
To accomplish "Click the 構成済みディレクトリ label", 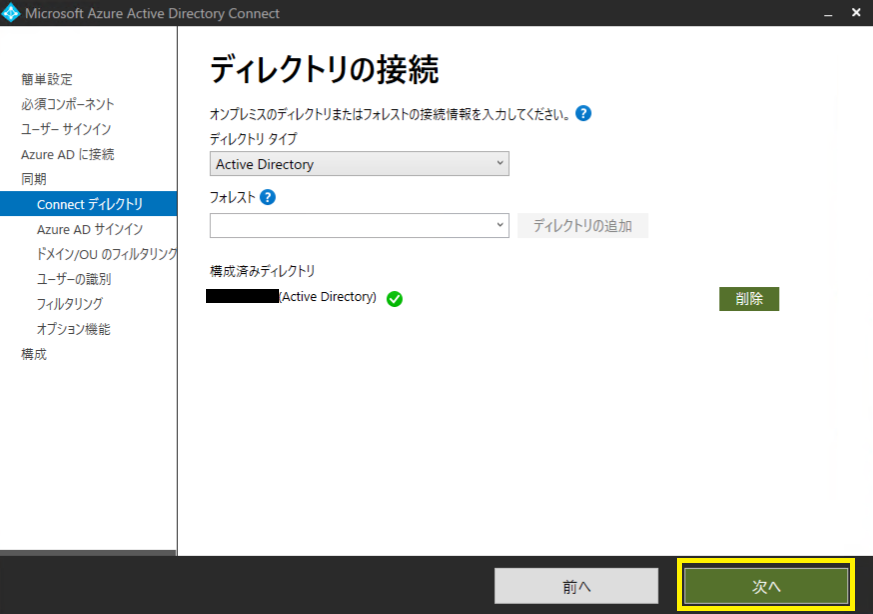I will [262, 271].
